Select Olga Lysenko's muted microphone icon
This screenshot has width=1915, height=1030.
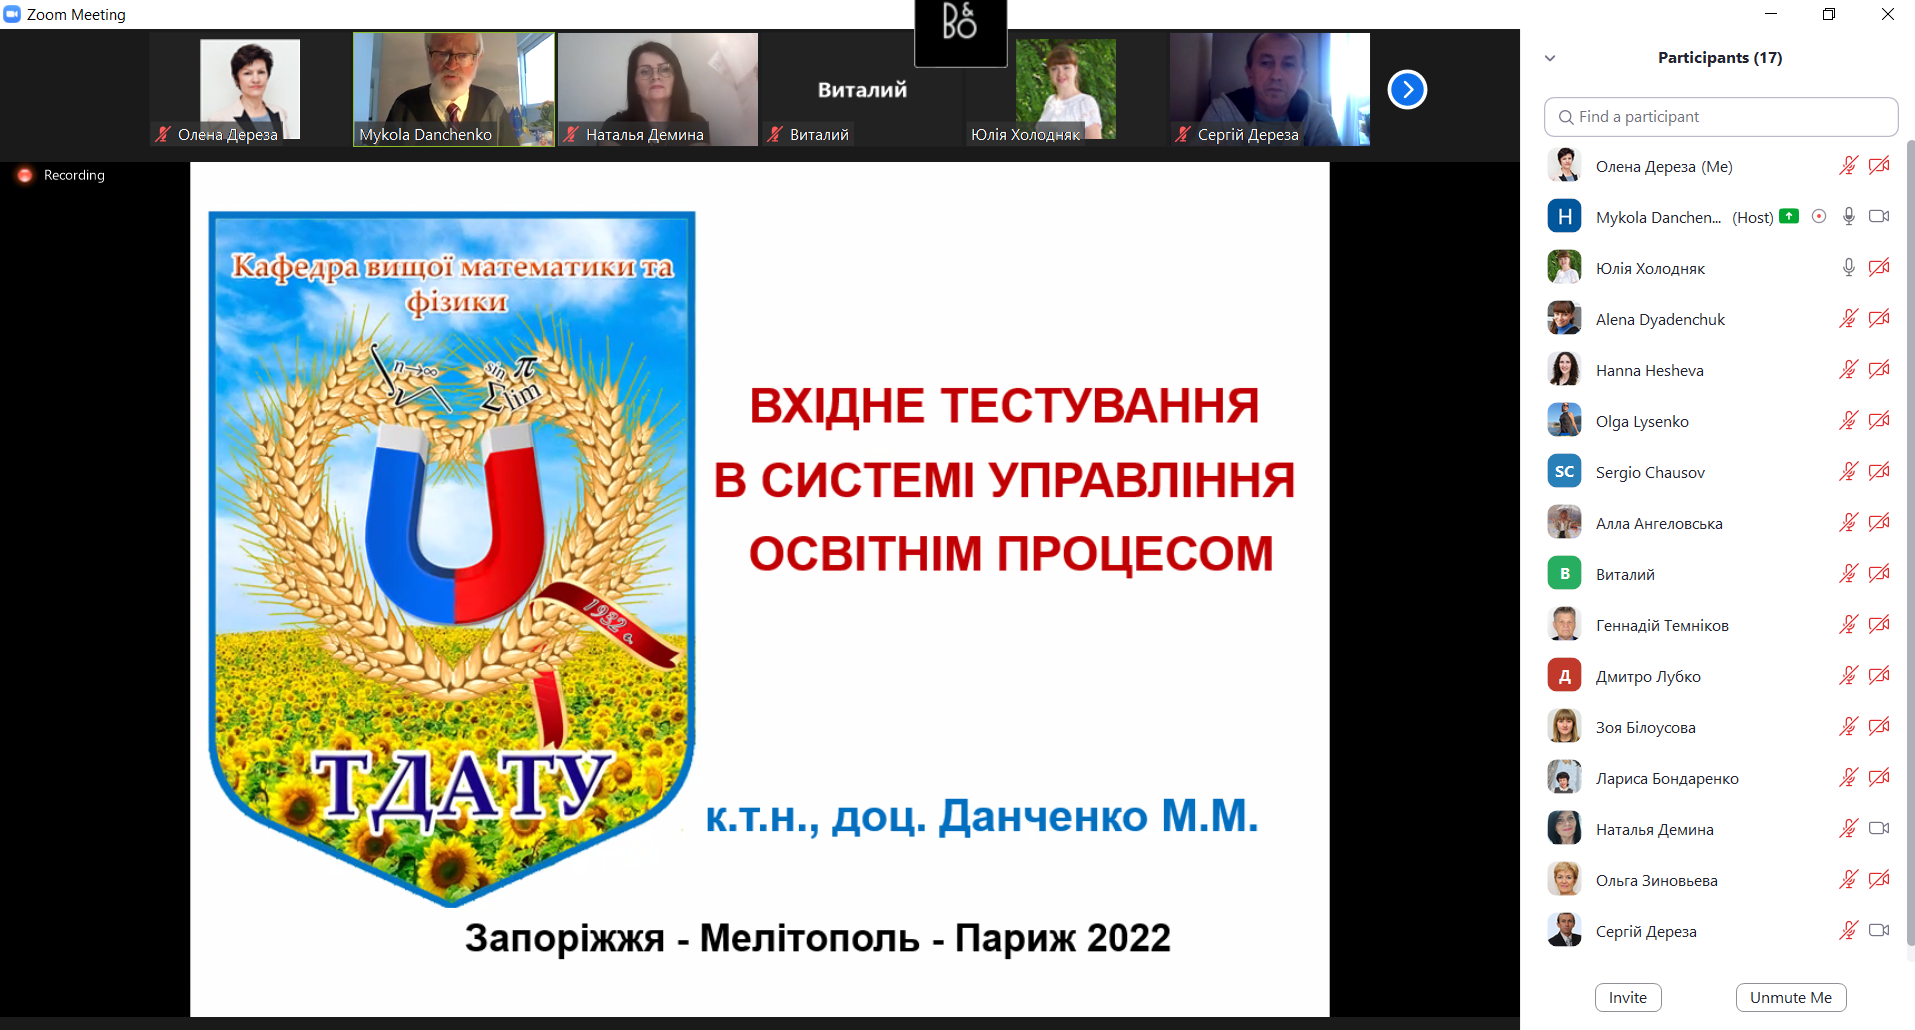(x=1848, y=421)
